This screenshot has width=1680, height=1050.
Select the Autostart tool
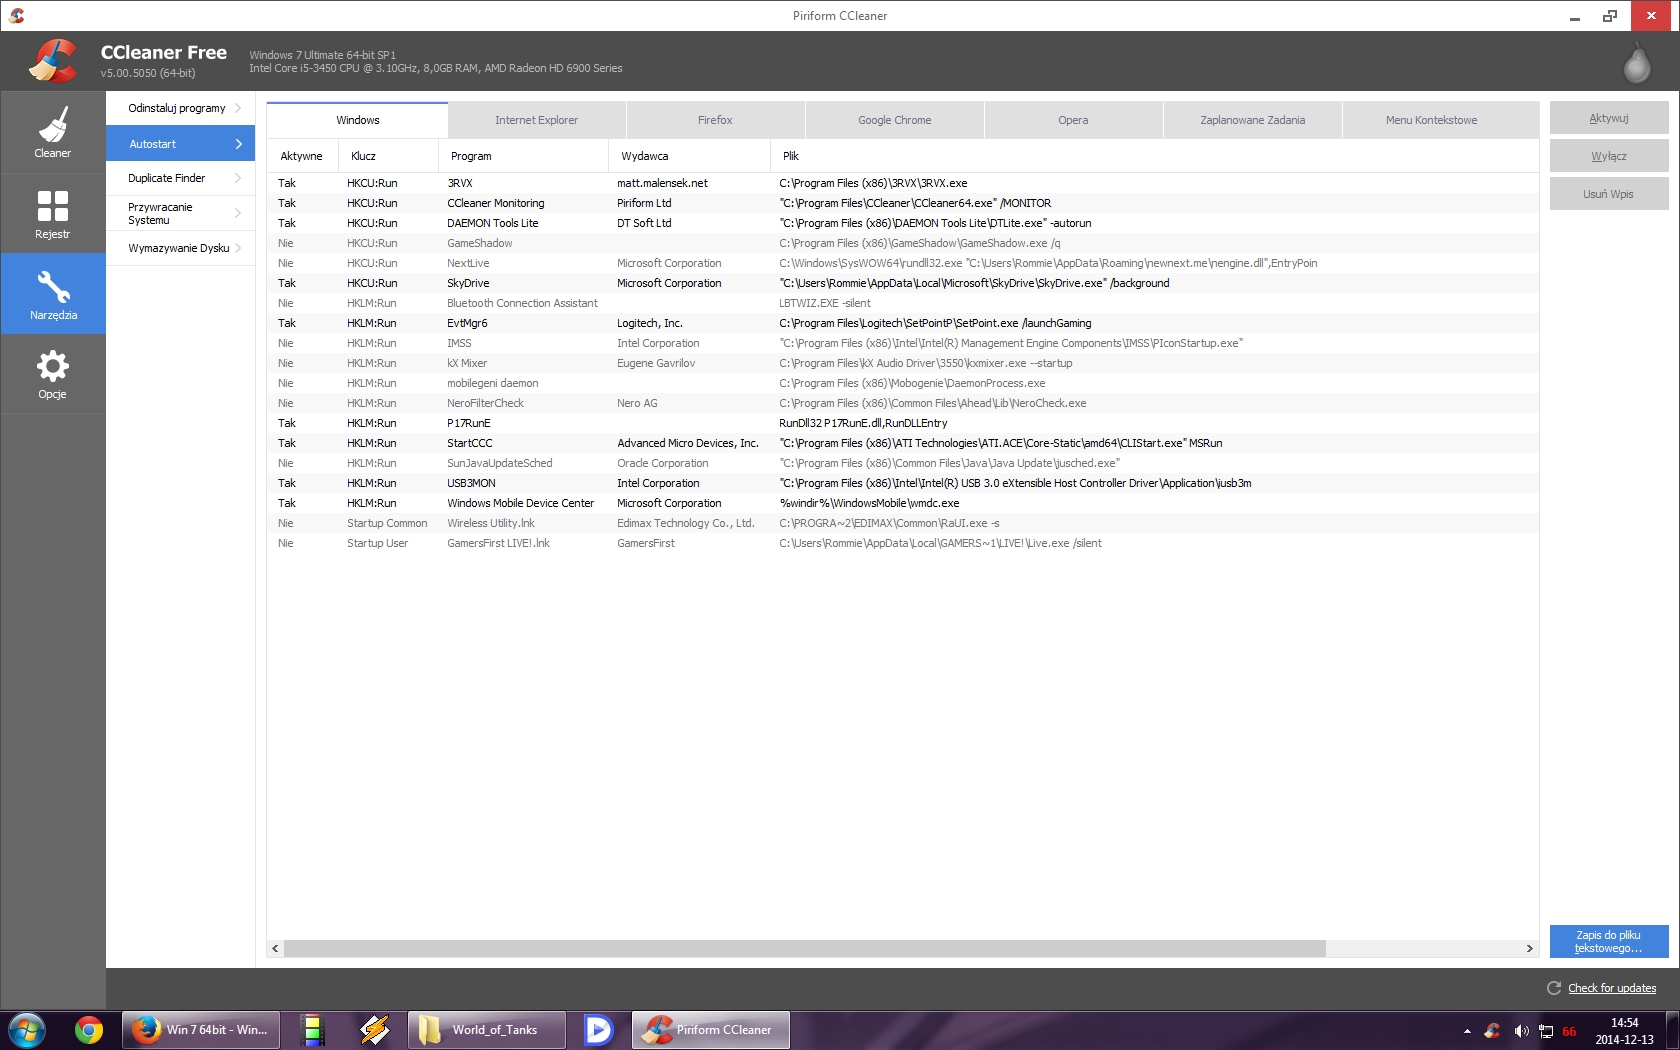coord(181,144)
